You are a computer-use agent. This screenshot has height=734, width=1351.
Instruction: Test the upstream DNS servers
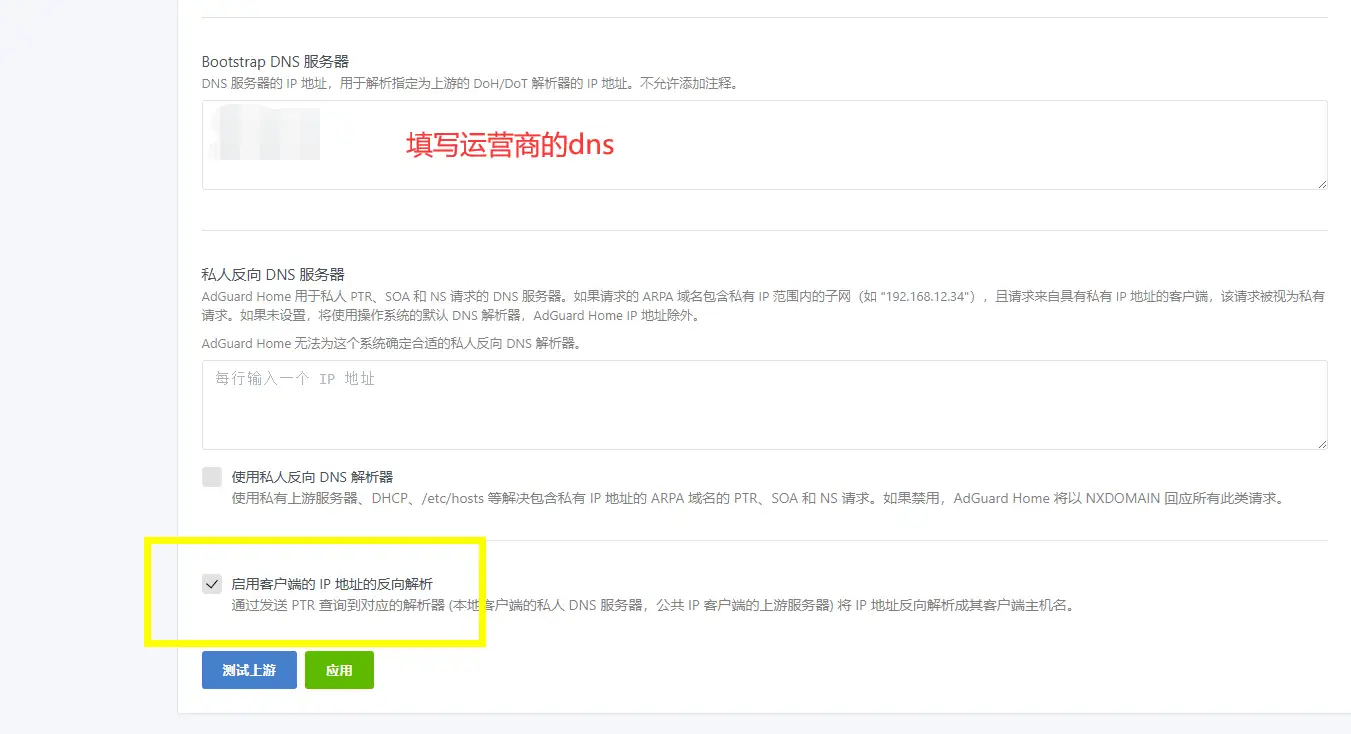click(248, 670)
